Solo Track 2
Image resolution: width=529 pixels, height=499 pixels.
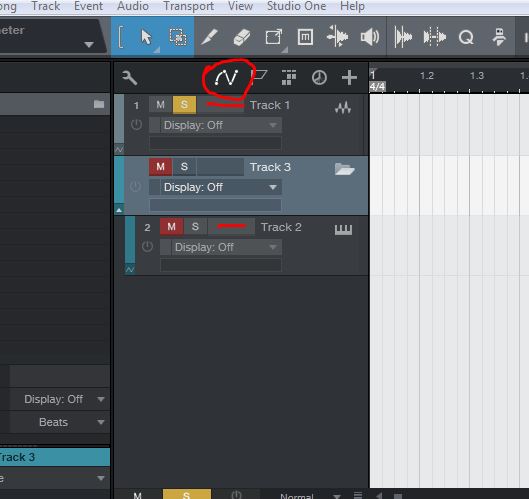coord(195,227)
